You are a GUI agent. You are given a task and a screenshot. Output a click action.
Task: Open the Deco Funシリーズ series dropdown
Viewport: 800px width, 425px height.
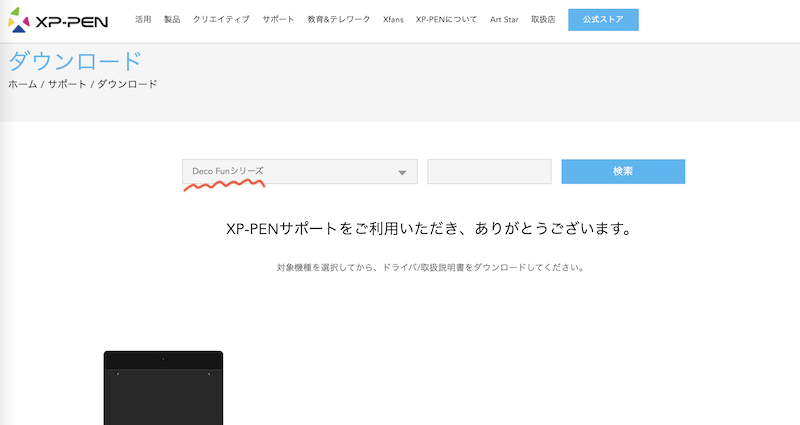pos(290,172)
